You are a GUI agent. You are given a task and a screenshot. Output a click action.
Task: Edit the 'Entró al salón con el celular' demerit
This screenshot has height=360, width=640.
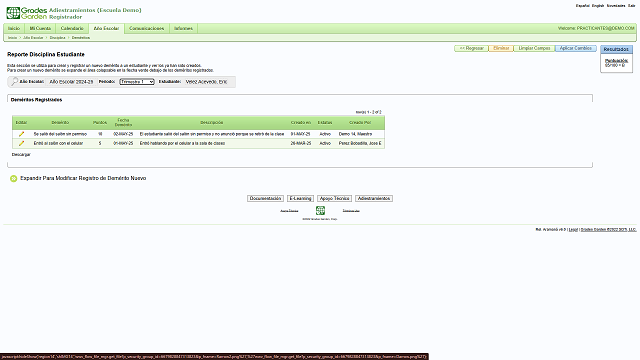[x=21, y=143]
